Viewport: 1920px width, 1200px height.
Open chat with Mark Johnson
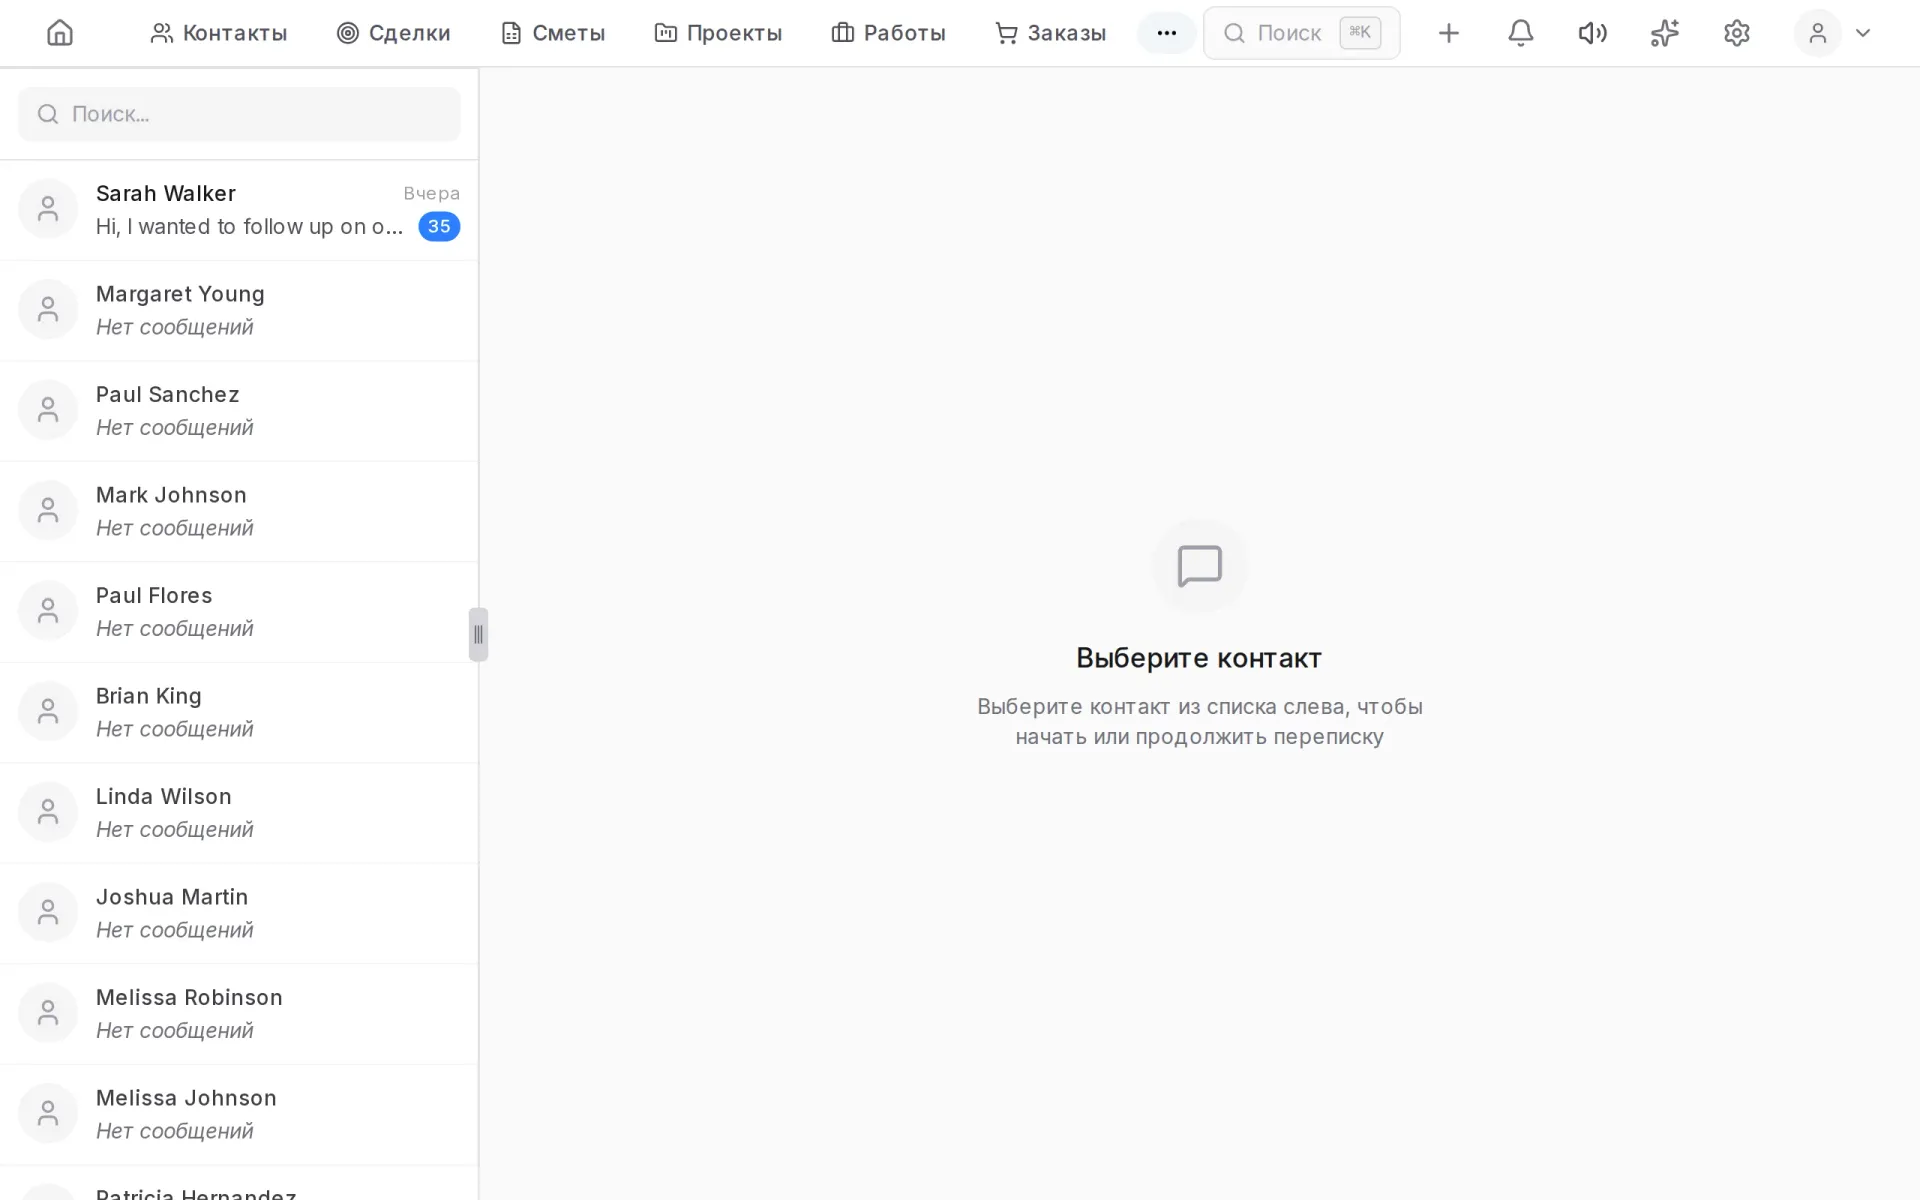click(239, 512)
